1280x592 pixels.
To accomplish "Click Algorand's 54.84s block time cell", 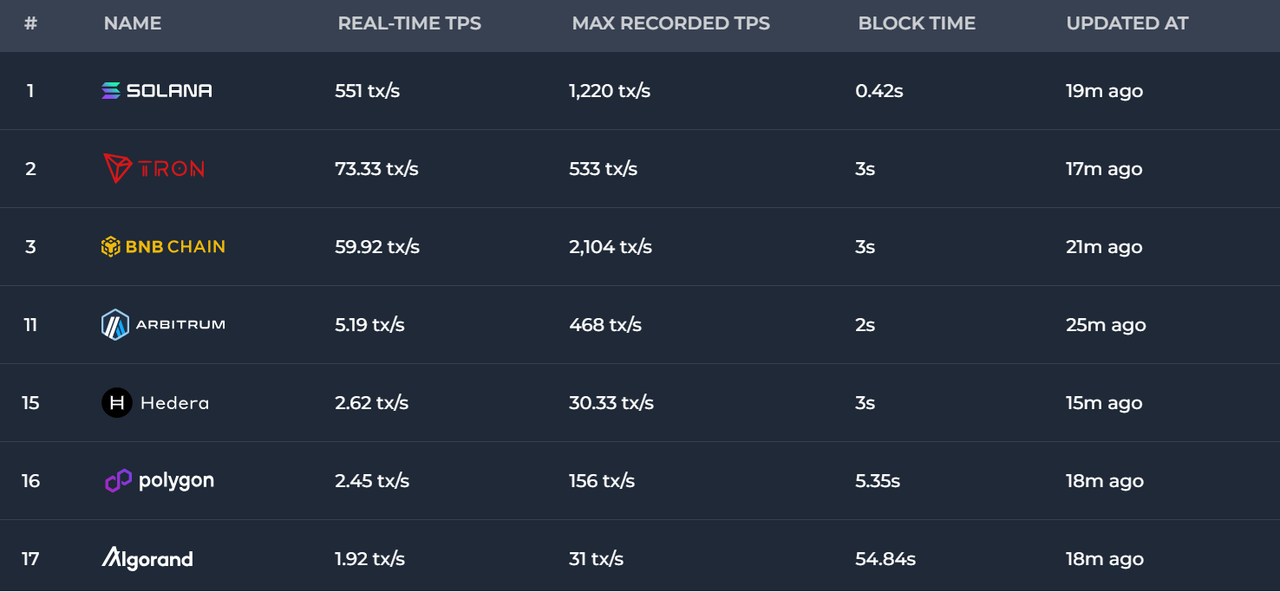I will (885, 559).
